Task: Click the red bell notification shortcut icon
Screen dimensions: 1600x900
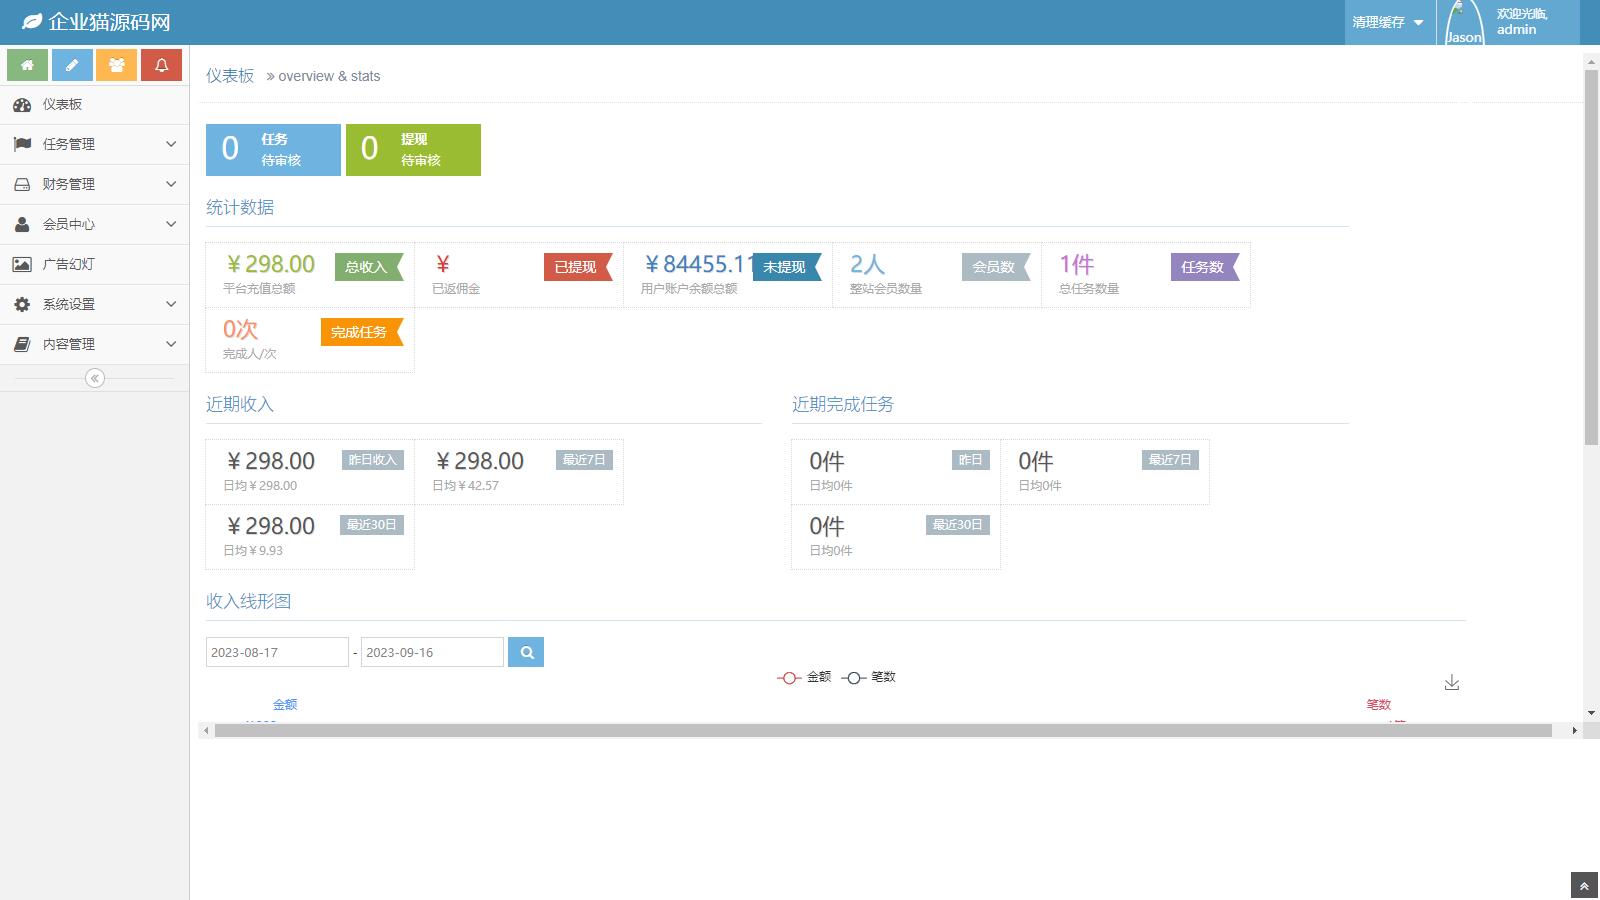Action: point(161,65)
